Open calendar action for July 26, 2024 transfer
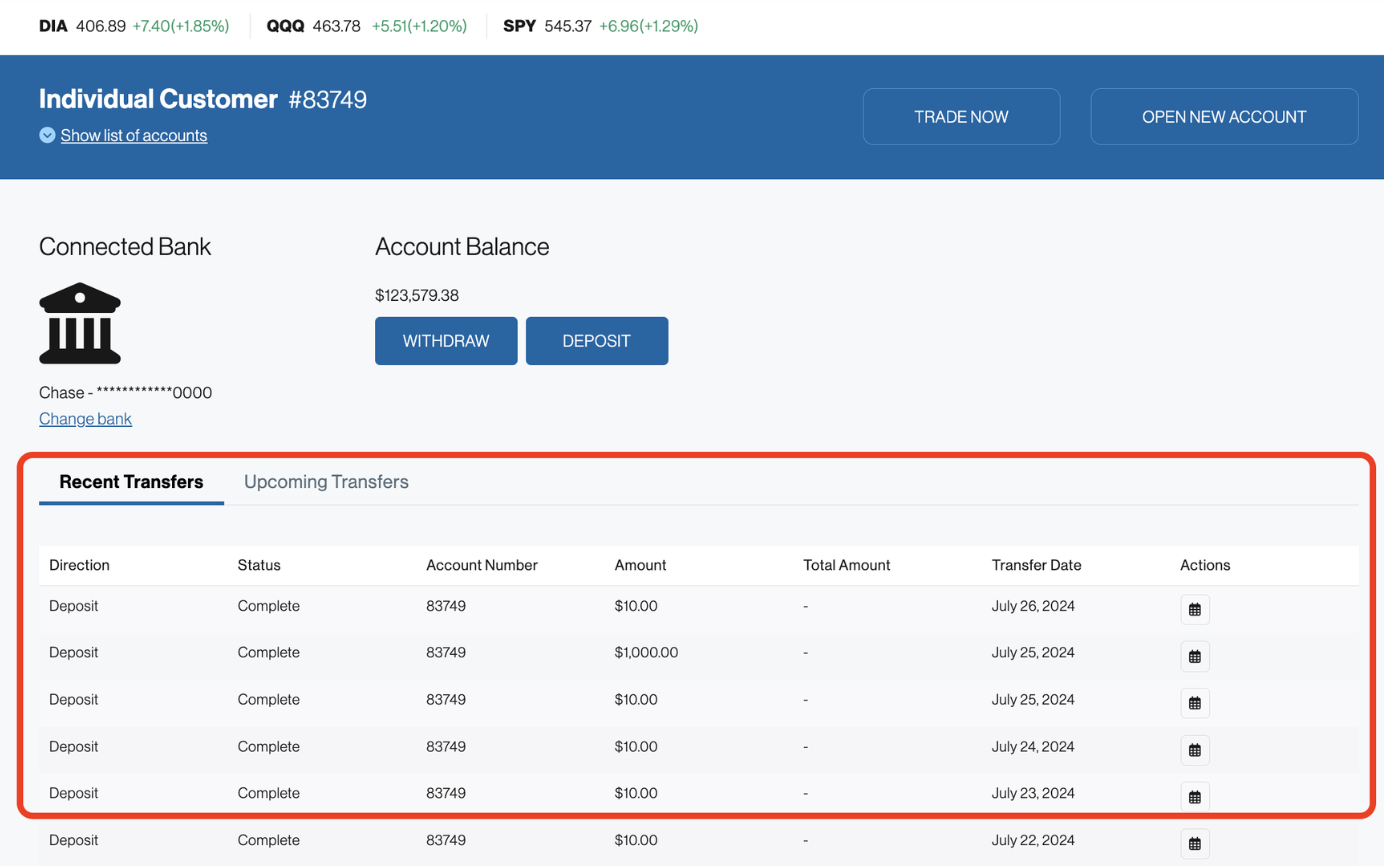Viewport: 1384px width, 866px height. (1195, 609)
